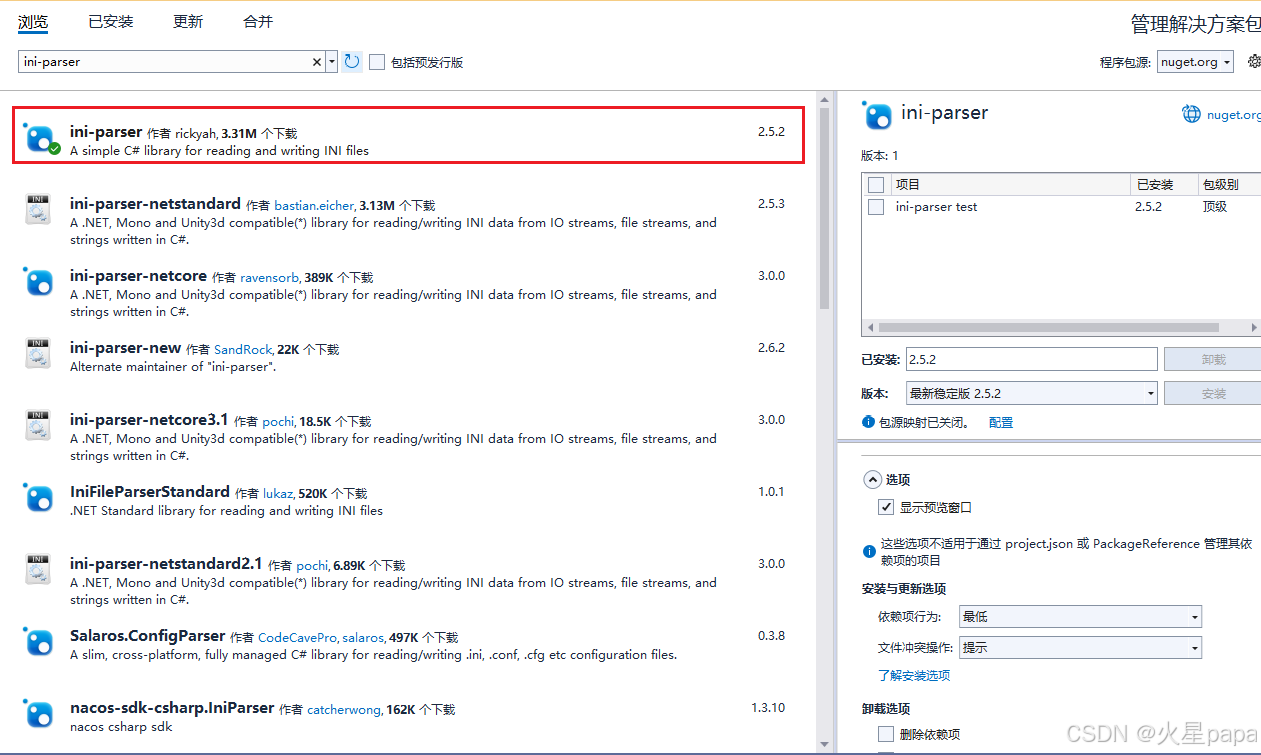Open the 程序包源 nuget.org dropdown

[x=1195, y=62]
